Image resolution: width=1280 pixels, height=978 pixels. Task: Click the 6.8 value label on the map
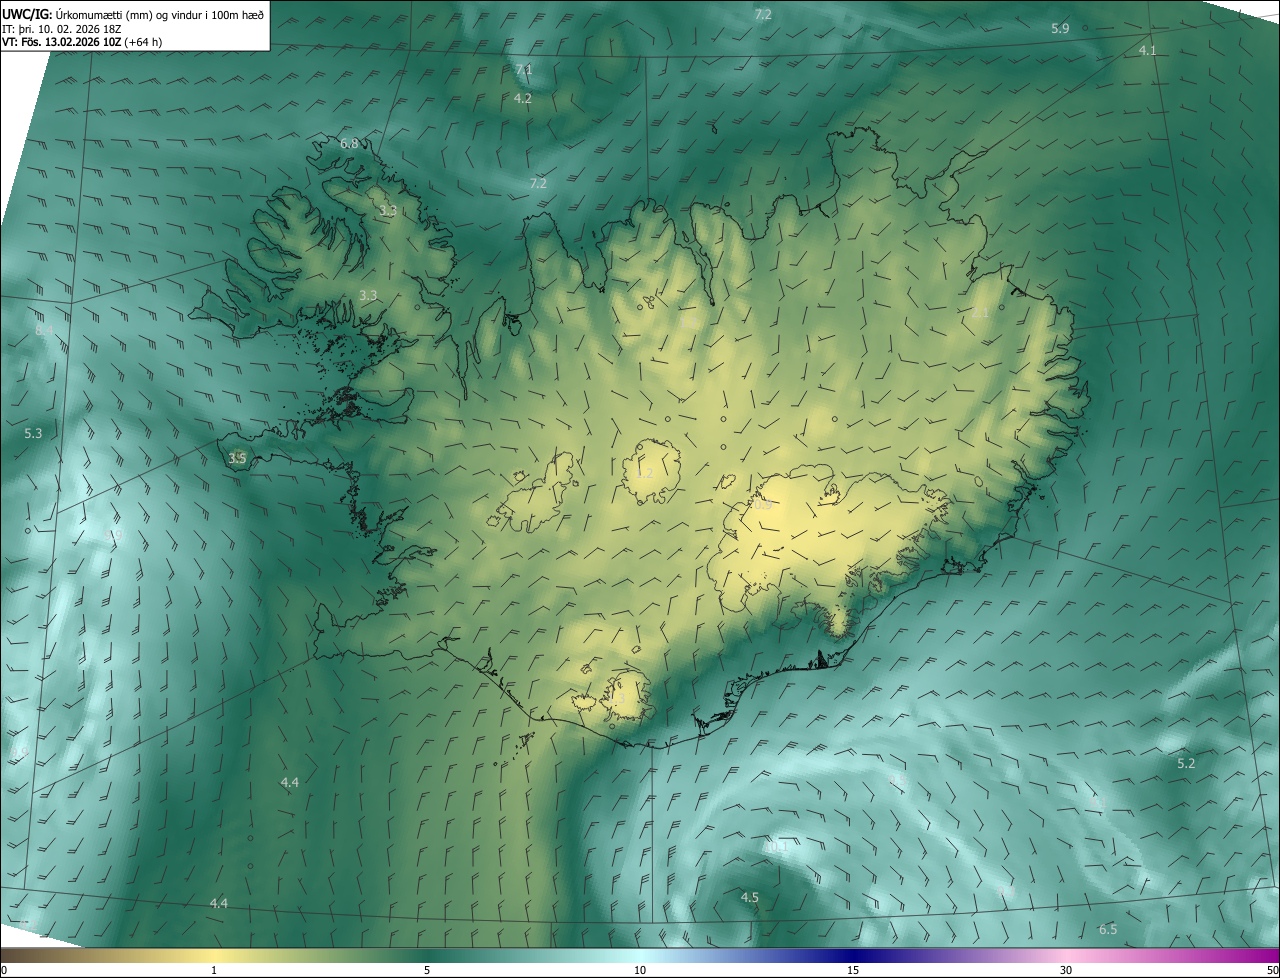[x=349, y=144]
